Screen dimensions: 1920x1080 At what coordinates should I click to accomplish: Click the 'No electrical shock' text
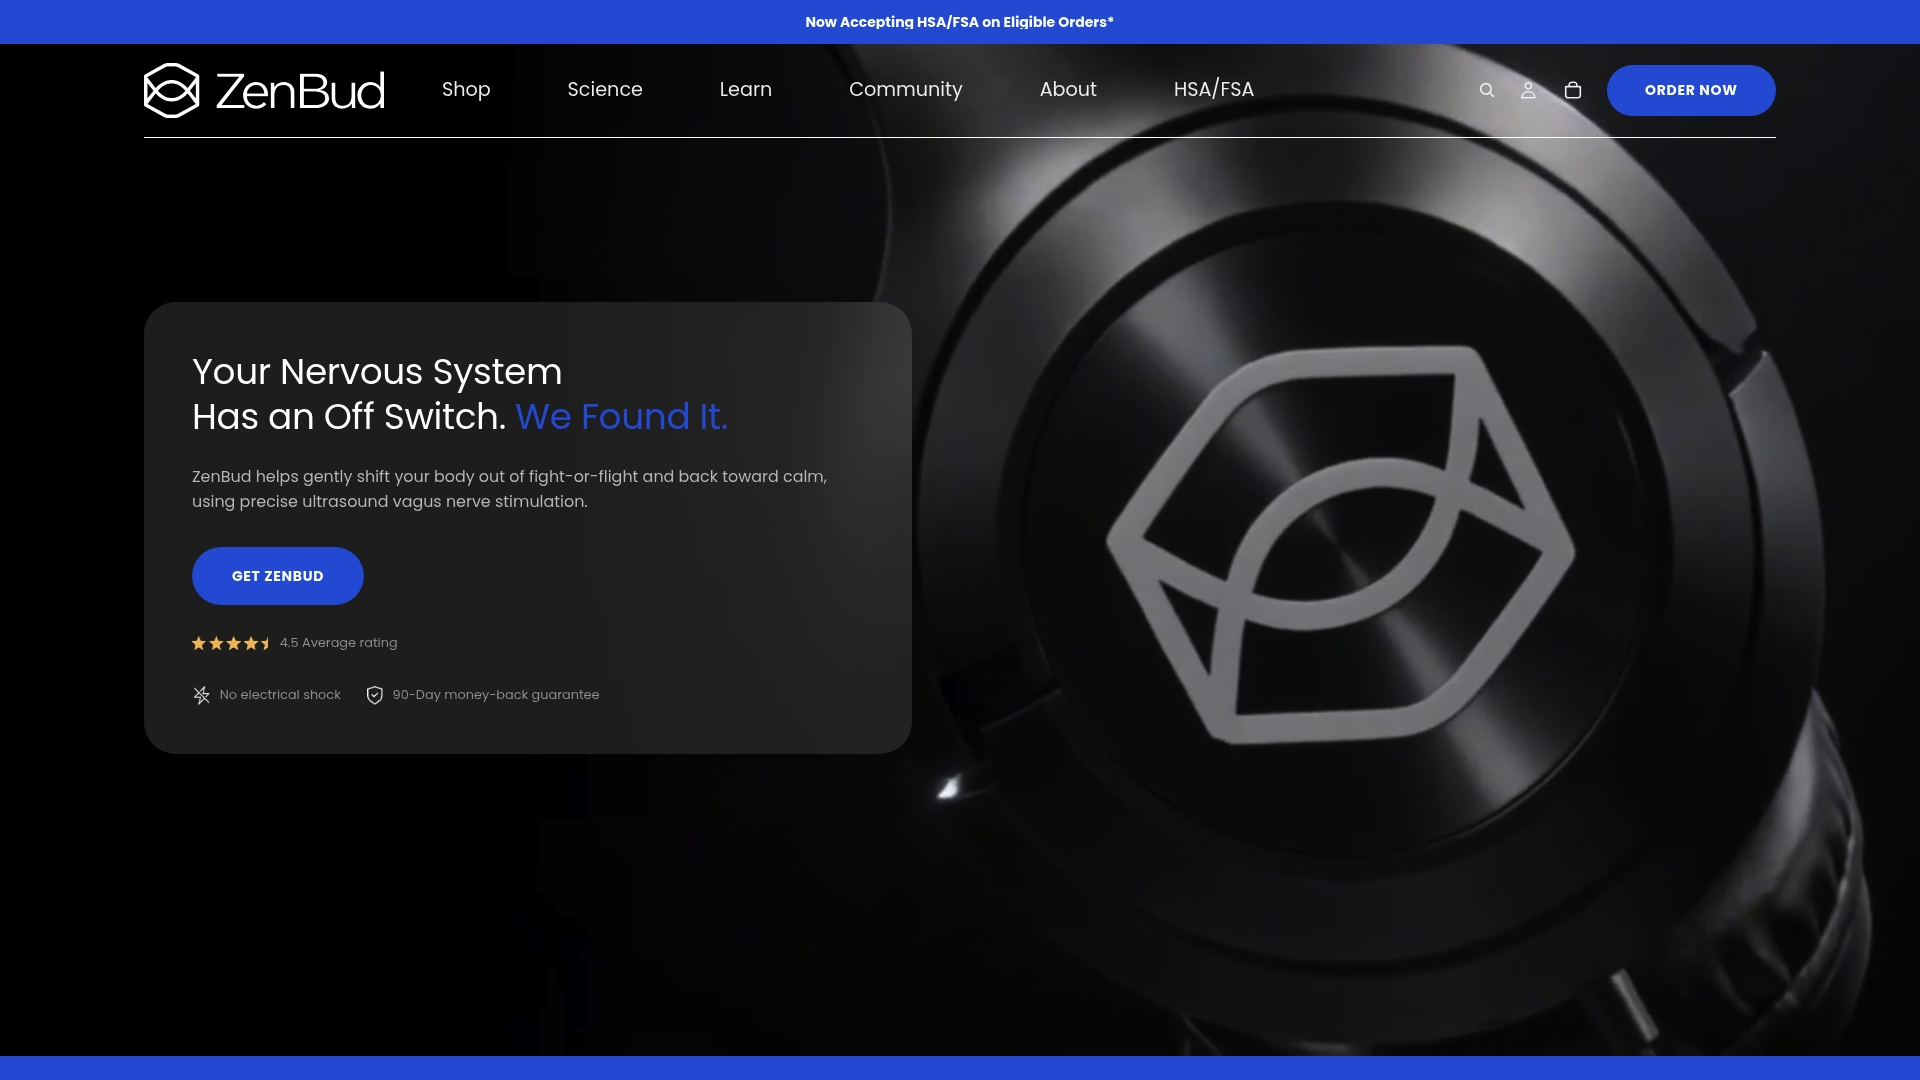[280, 695]
